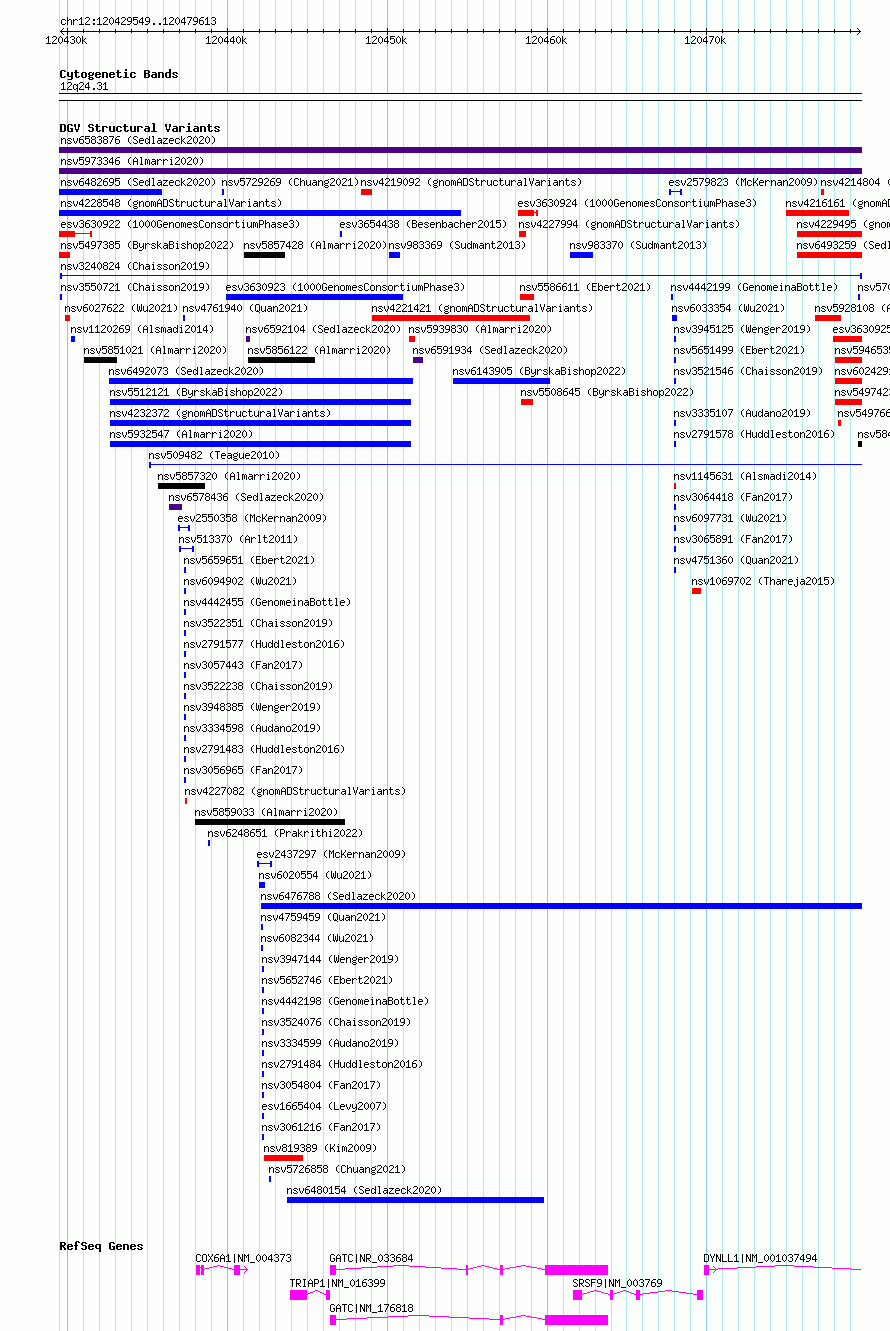Click the black bar of nsv5856122 (Almarri2020)
The height and width of the screenshot is (1331, 890).
click(281, 360)
